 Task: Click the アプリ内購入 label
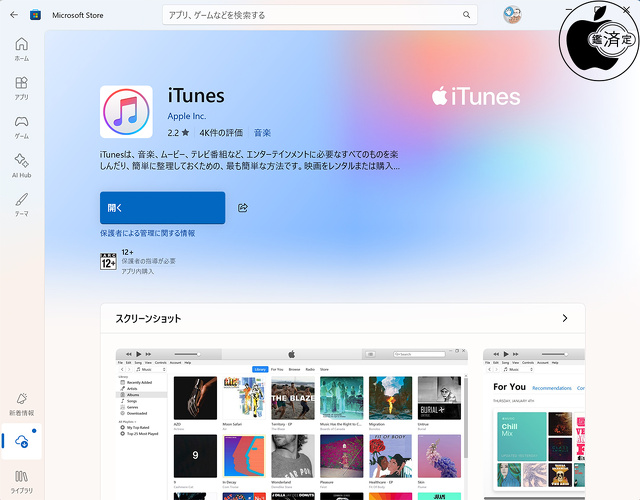[x=138, y=271]
